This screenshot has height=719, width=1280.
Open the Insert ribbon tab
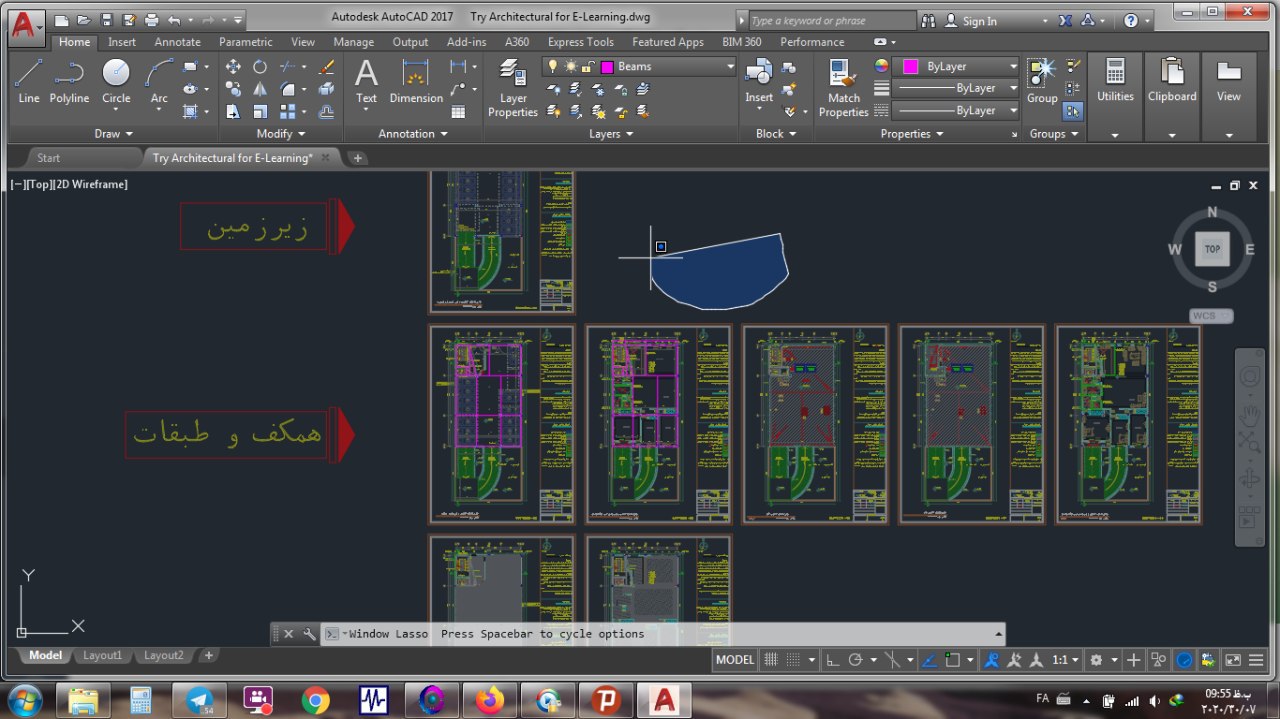coord(122,42)
